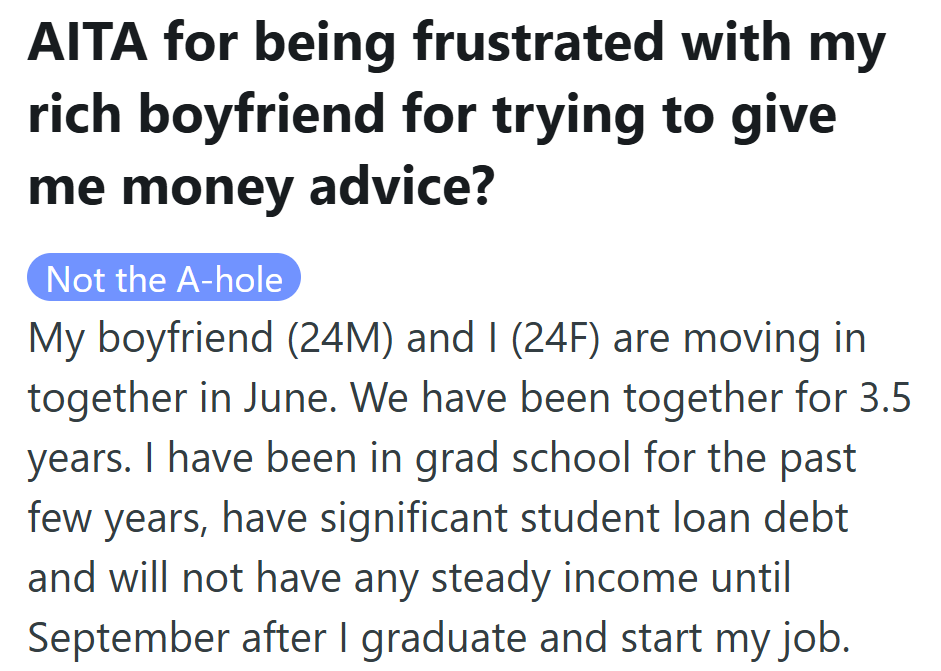Viewport: 941px width, 671px height.
Task: Click the phrase "steady income" in the body
Action: tap(564, 578)
